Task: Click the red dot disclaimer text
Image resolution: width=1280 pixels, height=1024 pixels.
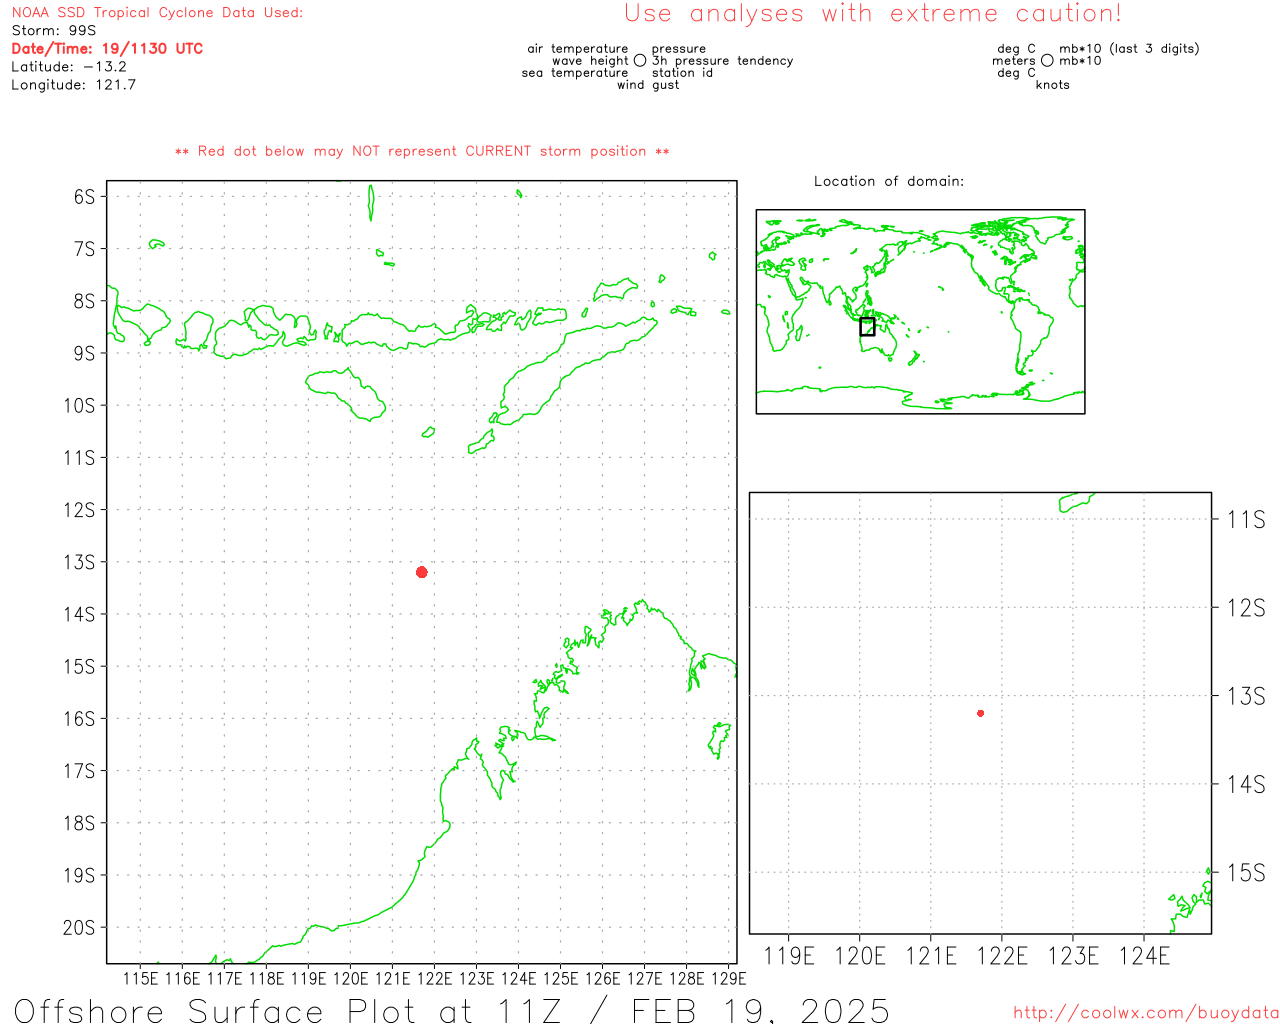Action: [422, 151]
